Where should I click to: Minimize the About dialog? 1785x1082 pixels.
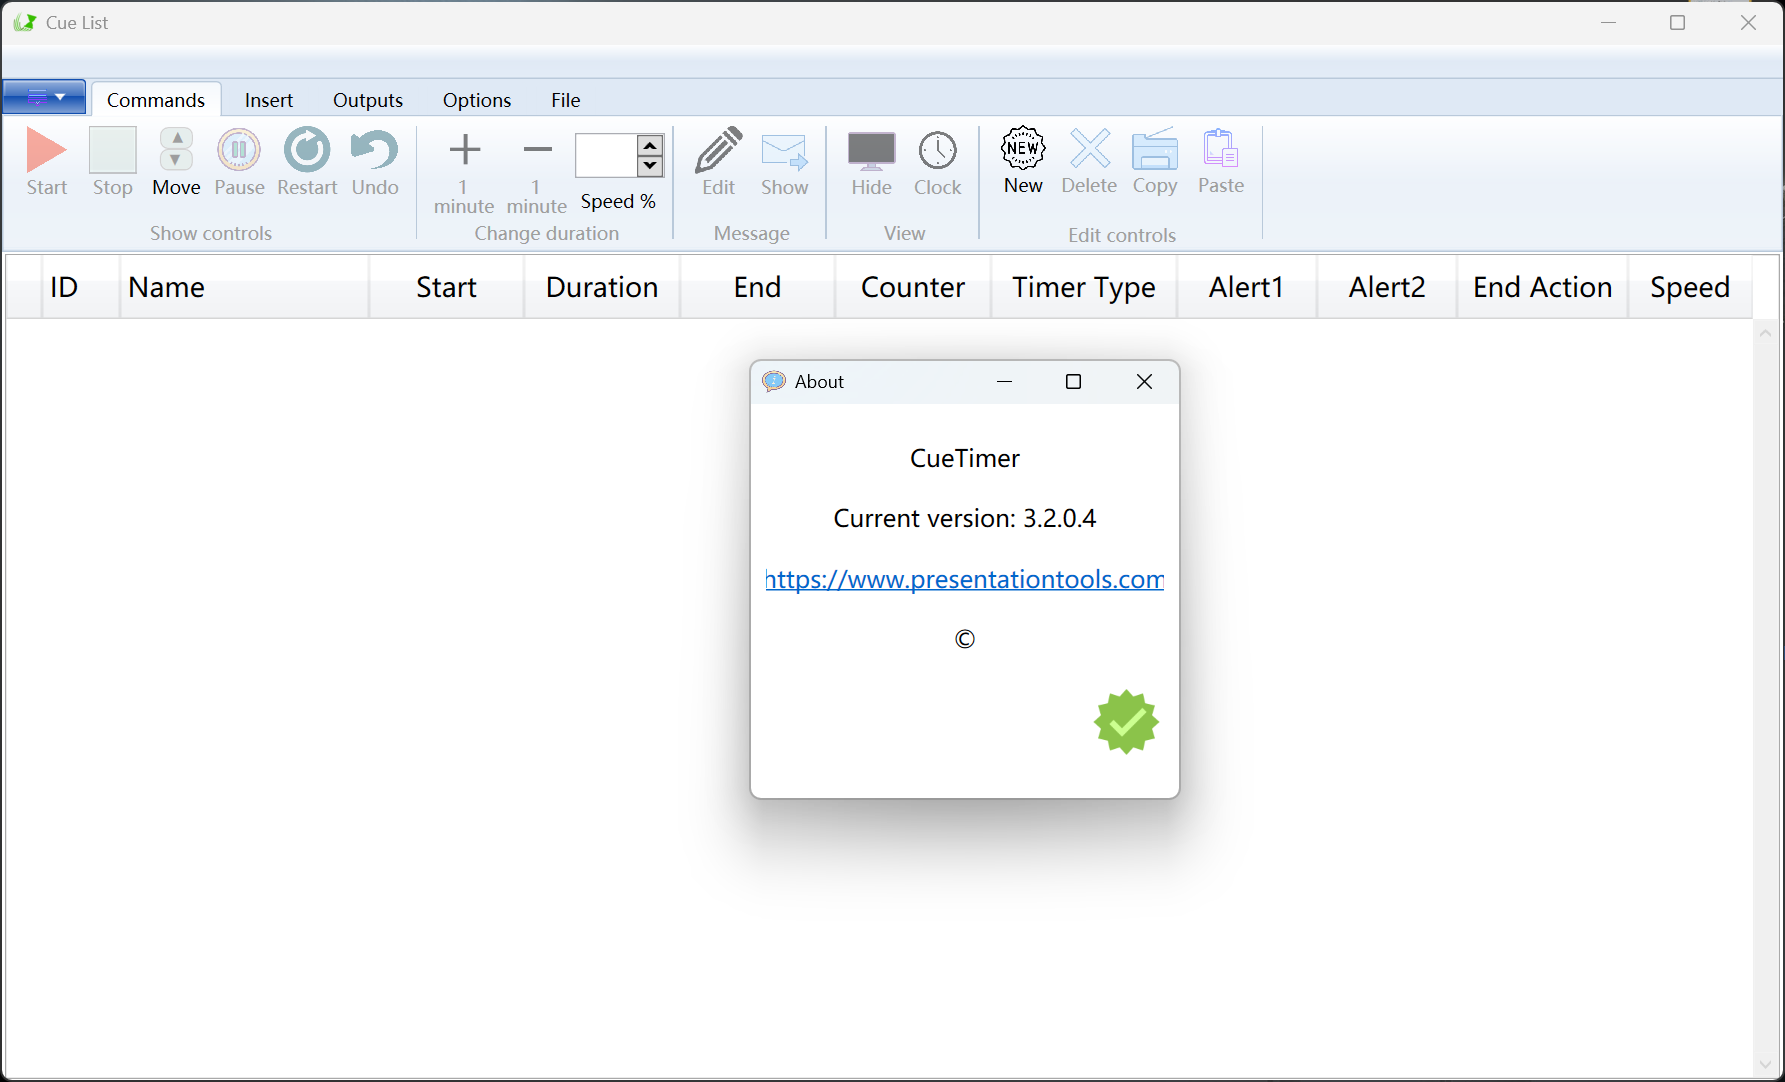[x=1004, y=381]
